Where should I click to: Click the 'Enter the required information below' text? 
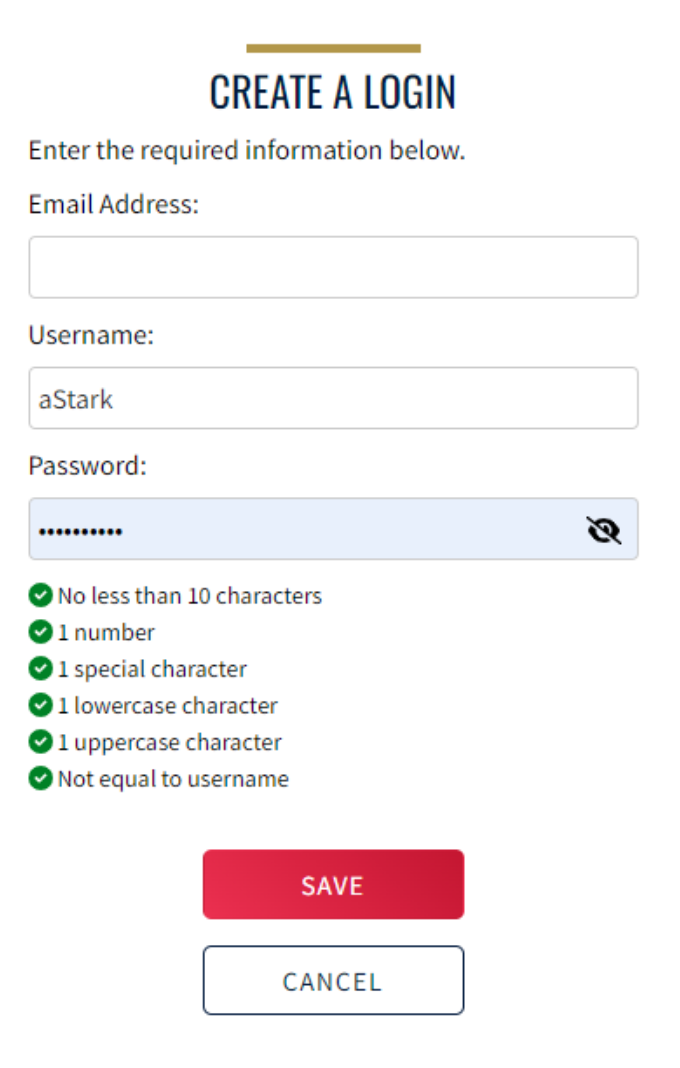[x=247, y=151]
